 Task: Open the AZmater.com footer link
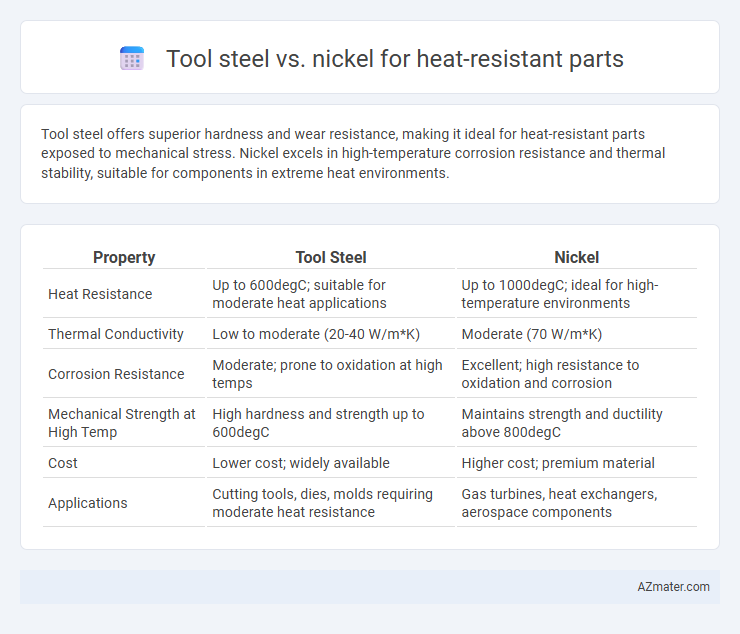673,587
